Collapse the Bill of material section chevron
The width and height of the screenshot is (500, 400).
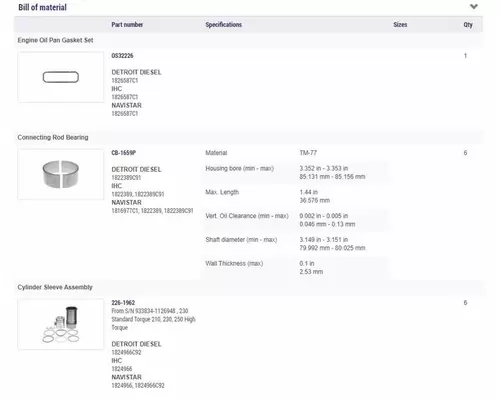point(474,6)
